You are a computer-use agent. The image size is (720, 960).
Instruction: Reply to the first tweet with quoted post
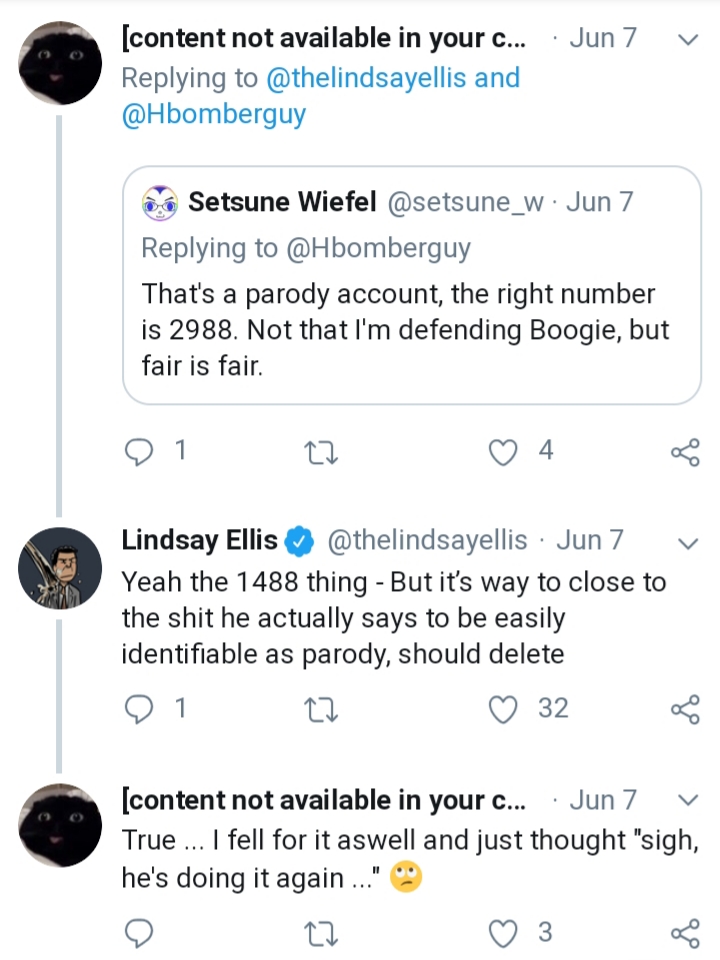pos(139,452)
